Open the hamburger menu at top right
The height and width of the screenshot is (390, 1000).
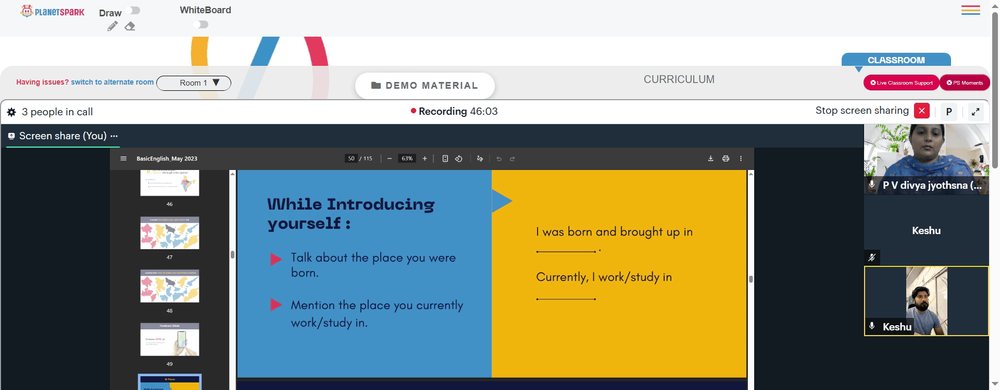[971, 10]
